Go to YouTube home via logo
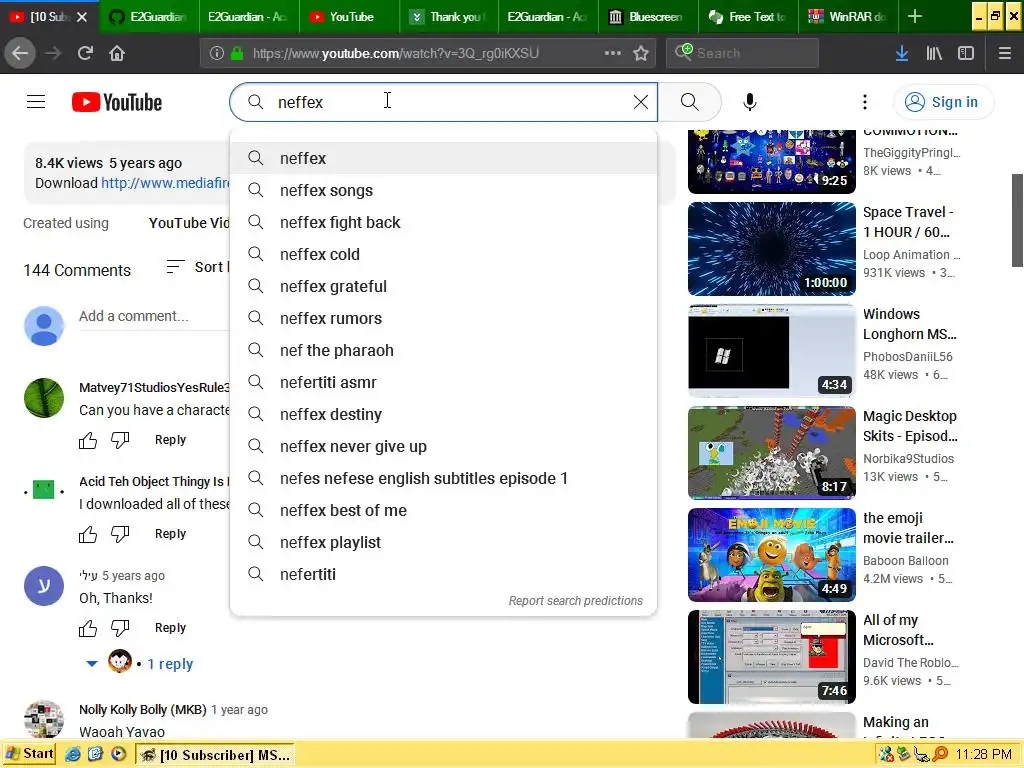 pos(117,102)
